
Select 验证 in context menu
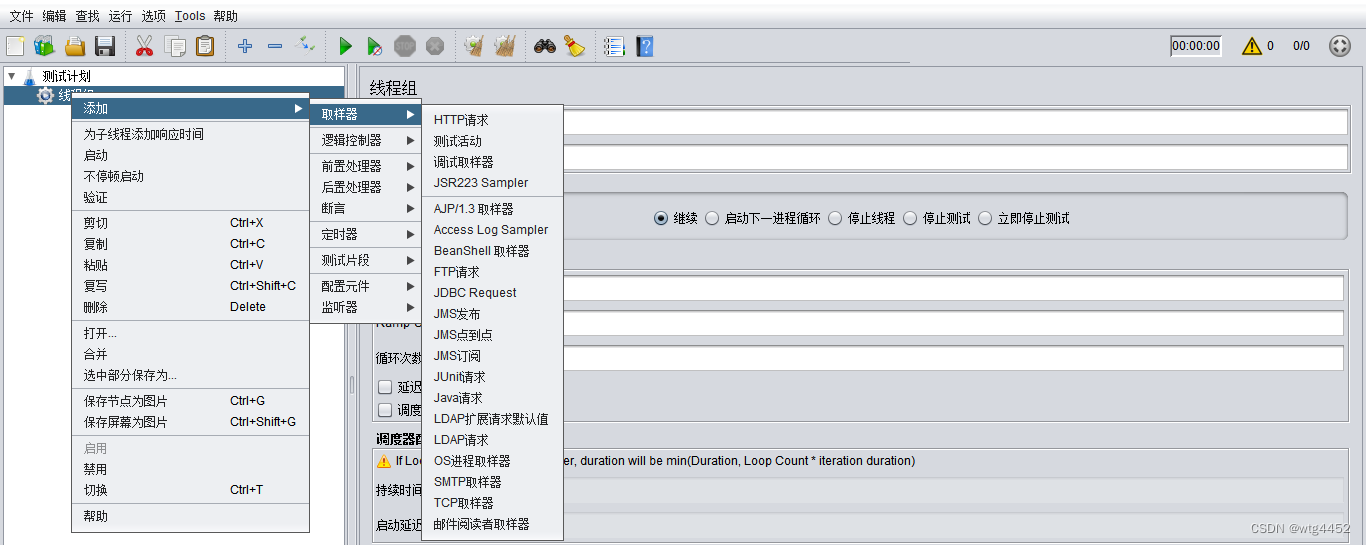tap(190, 197)
